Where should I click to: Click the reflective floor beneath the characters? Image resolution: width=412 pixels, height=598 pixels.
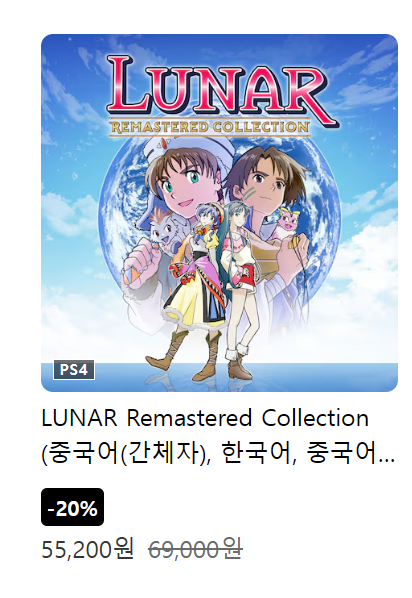(x=219, y=378)
